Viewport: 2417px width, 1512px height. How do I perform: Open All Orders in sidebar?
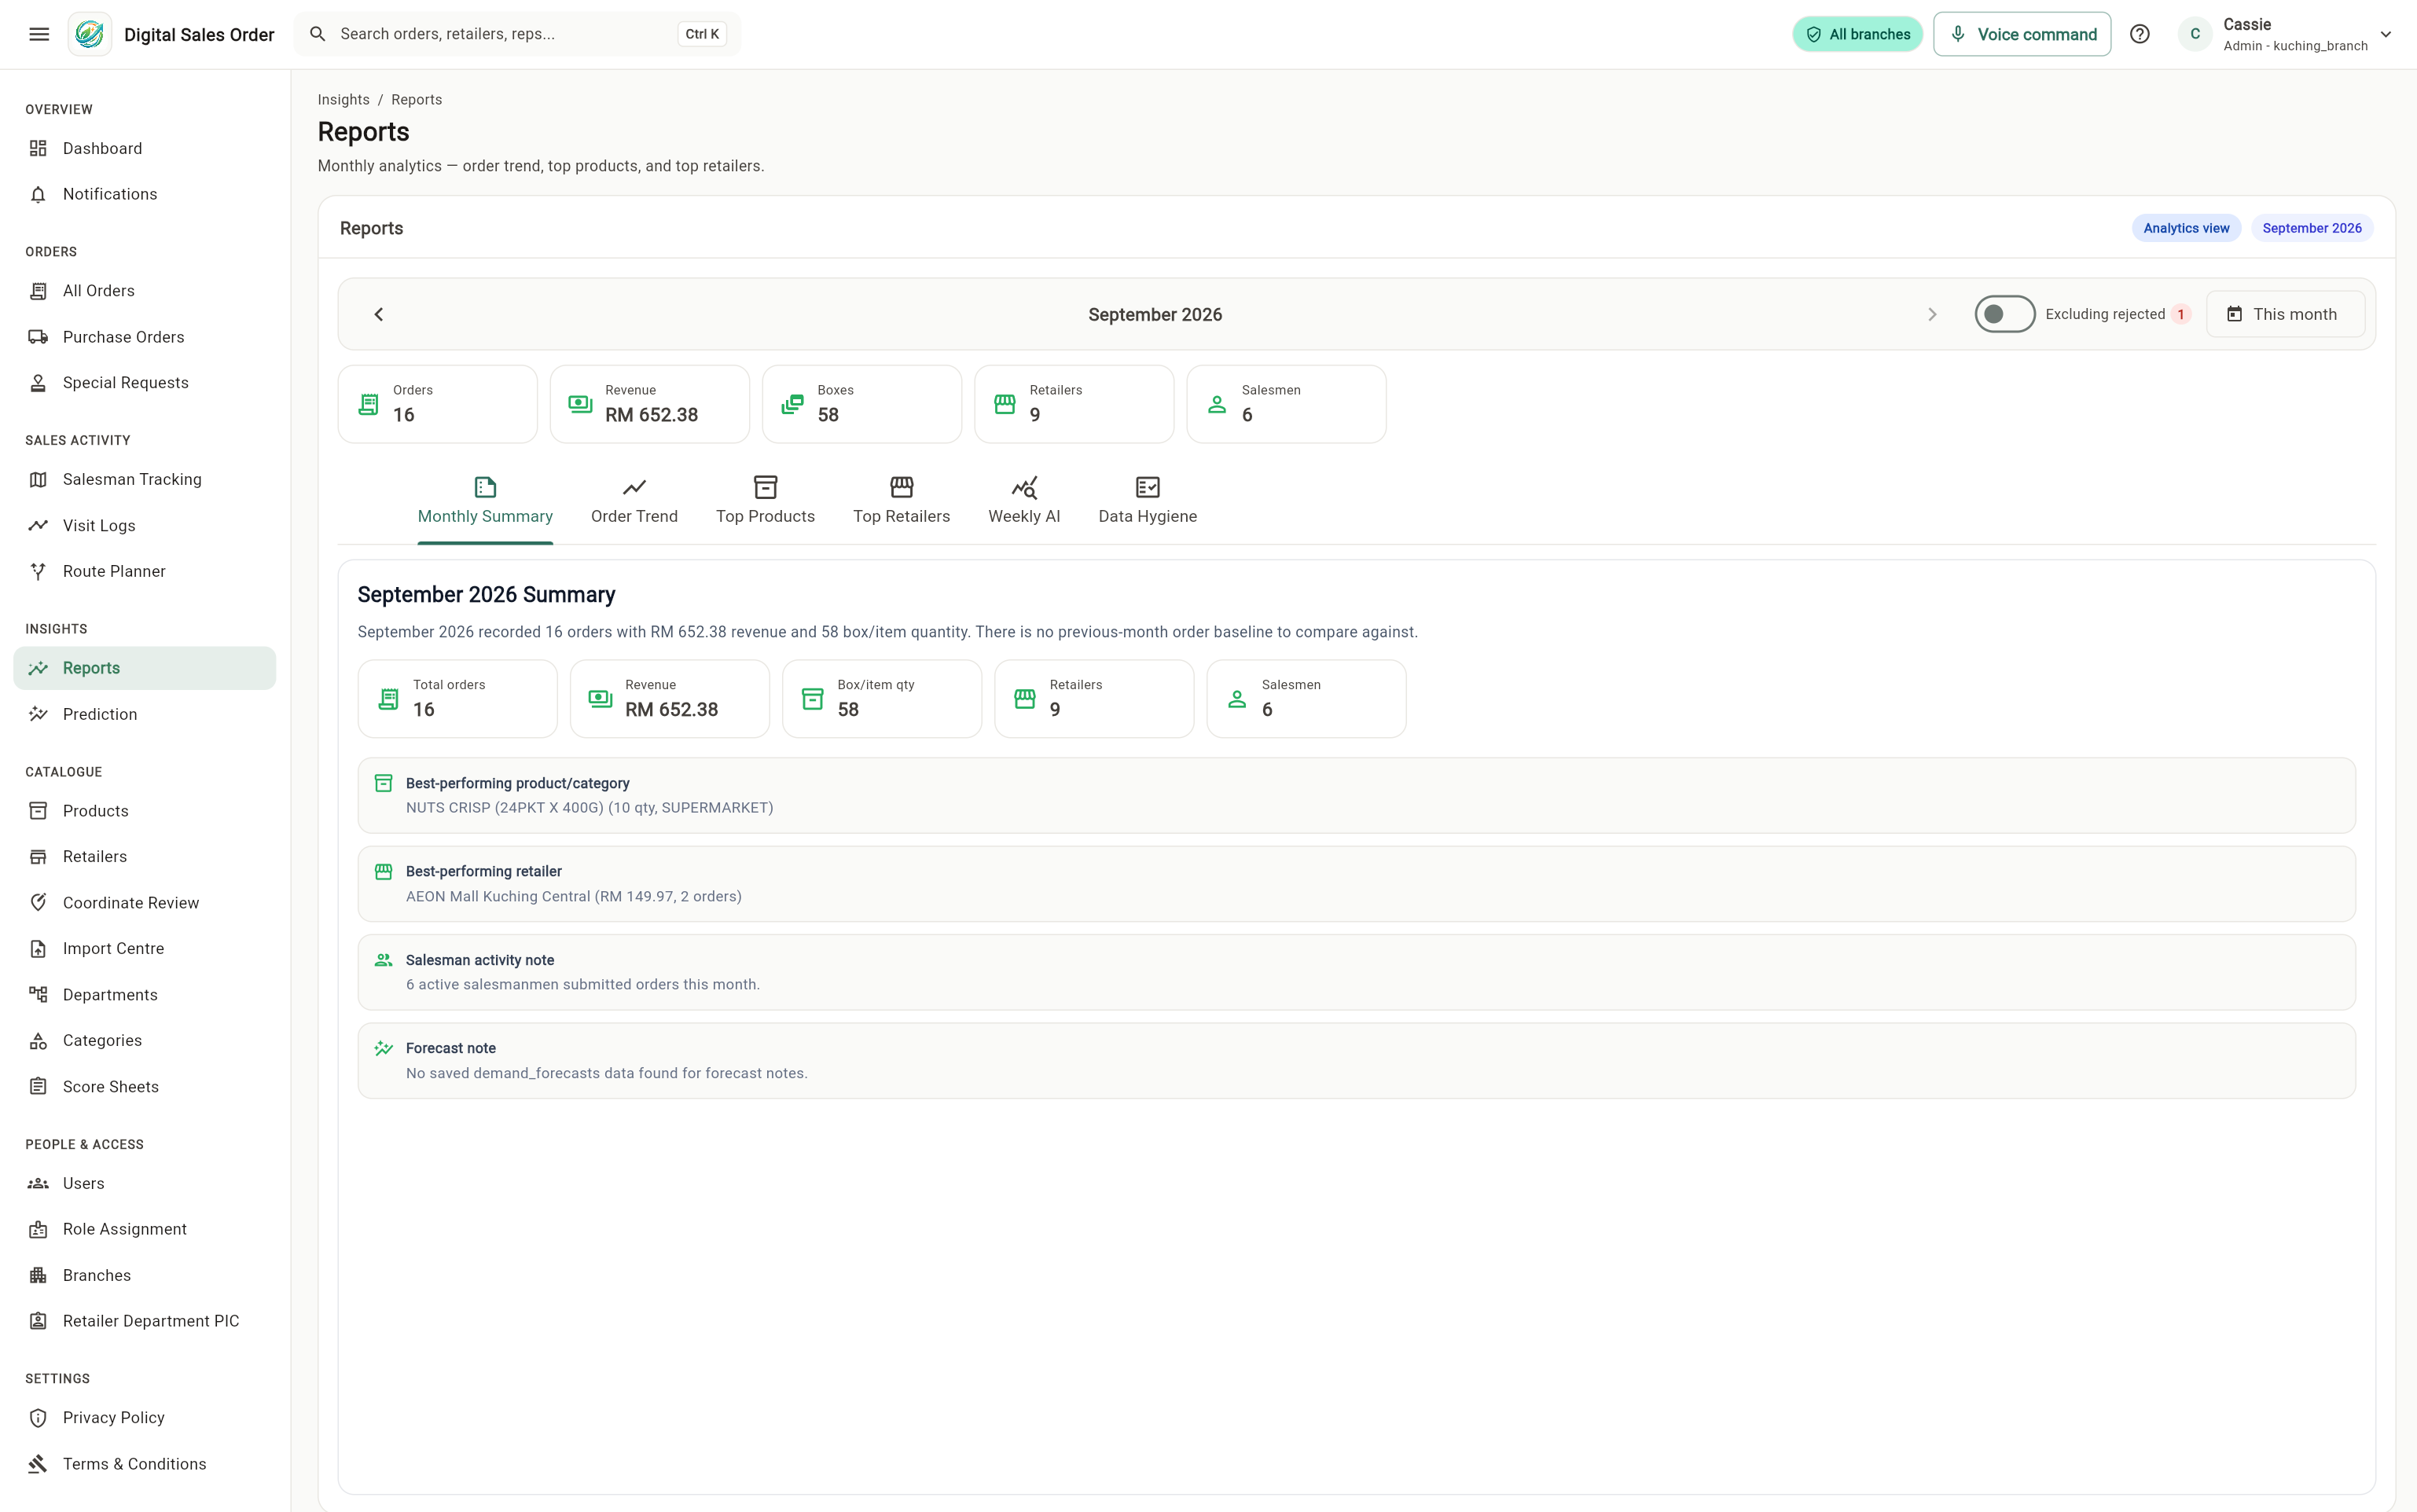point(144,291)
